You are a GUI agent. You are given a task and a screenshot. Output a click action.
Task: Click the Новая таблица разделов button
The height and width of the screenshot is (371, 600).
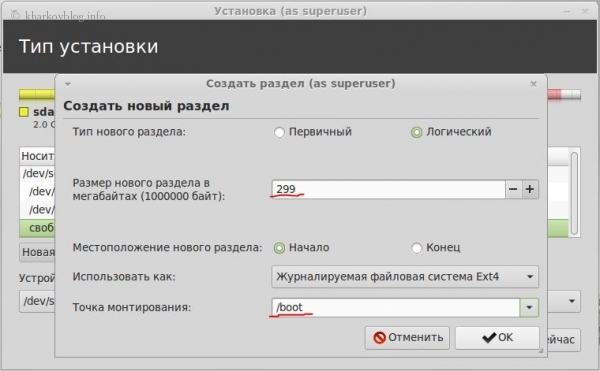point(37,252)
